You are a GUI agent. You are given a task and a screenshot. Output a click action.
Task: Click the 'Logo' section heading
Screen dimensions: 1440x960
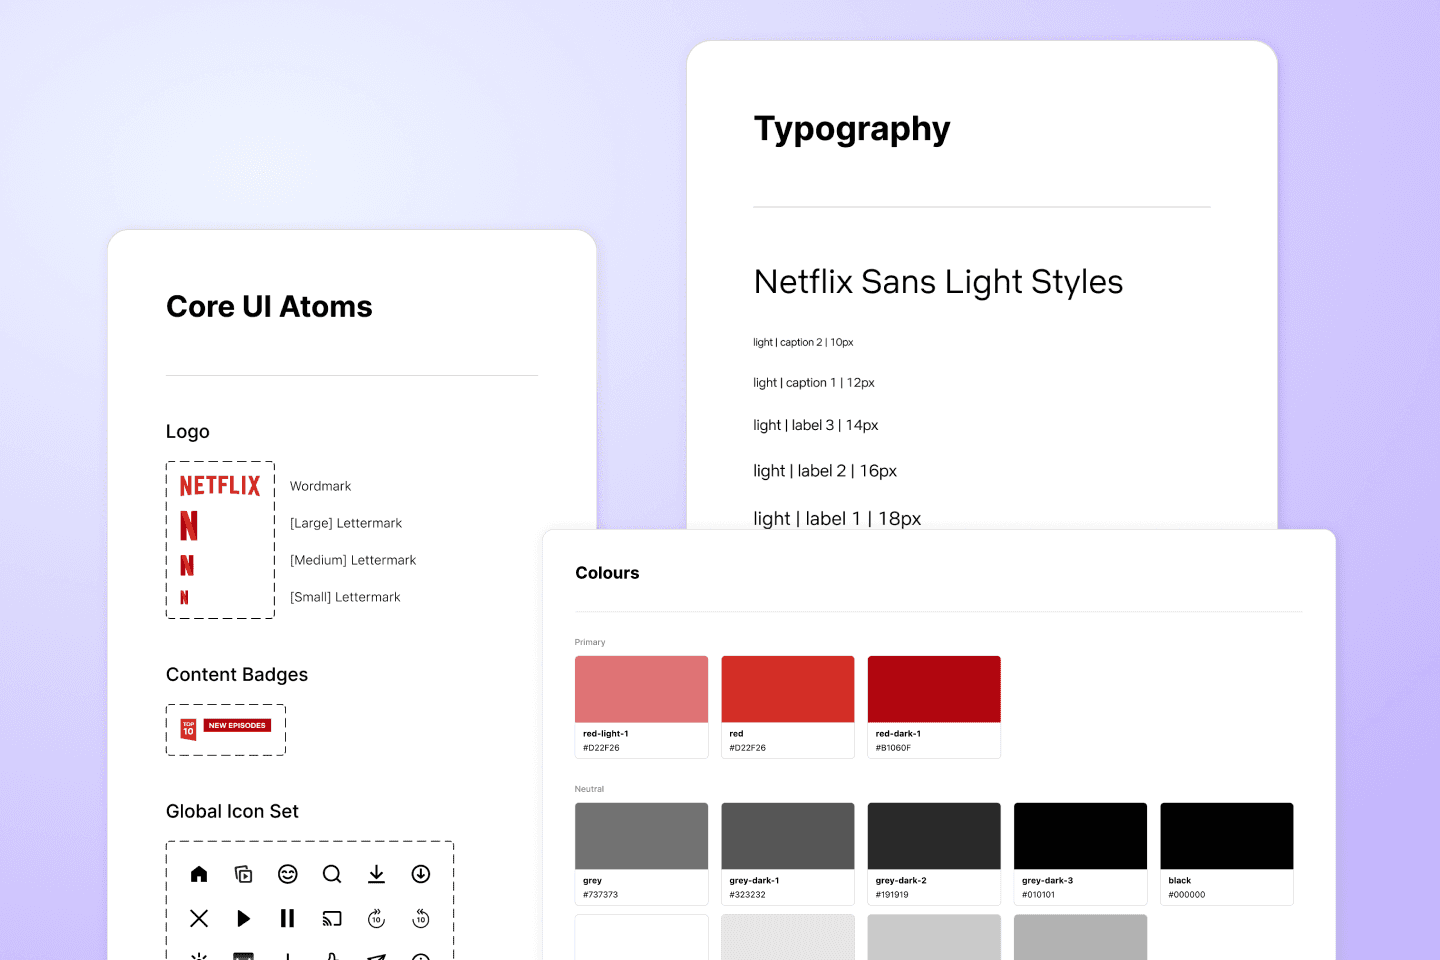pos(188,432)
